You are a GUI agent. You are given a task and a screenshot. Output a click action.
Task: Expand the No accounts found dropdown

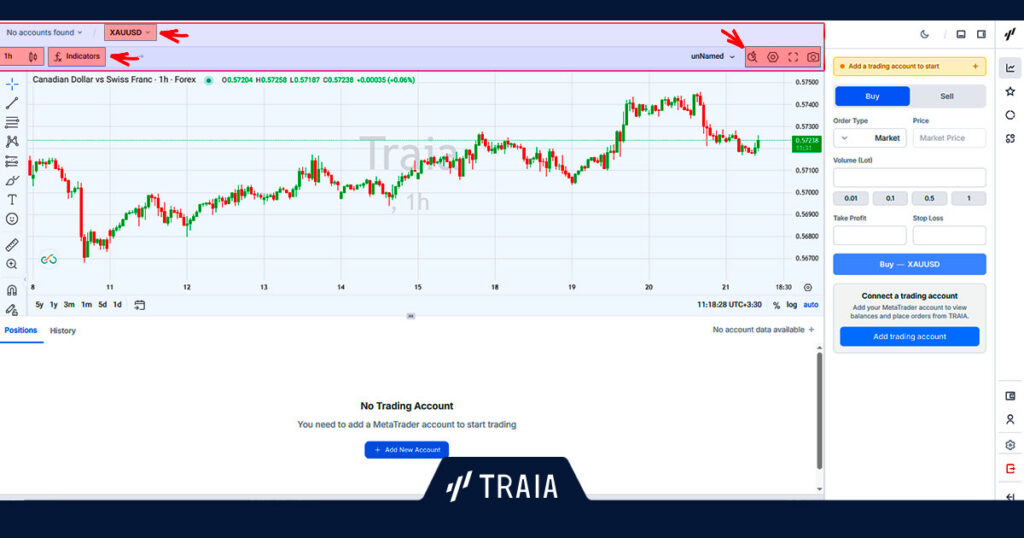coord(44,32)
